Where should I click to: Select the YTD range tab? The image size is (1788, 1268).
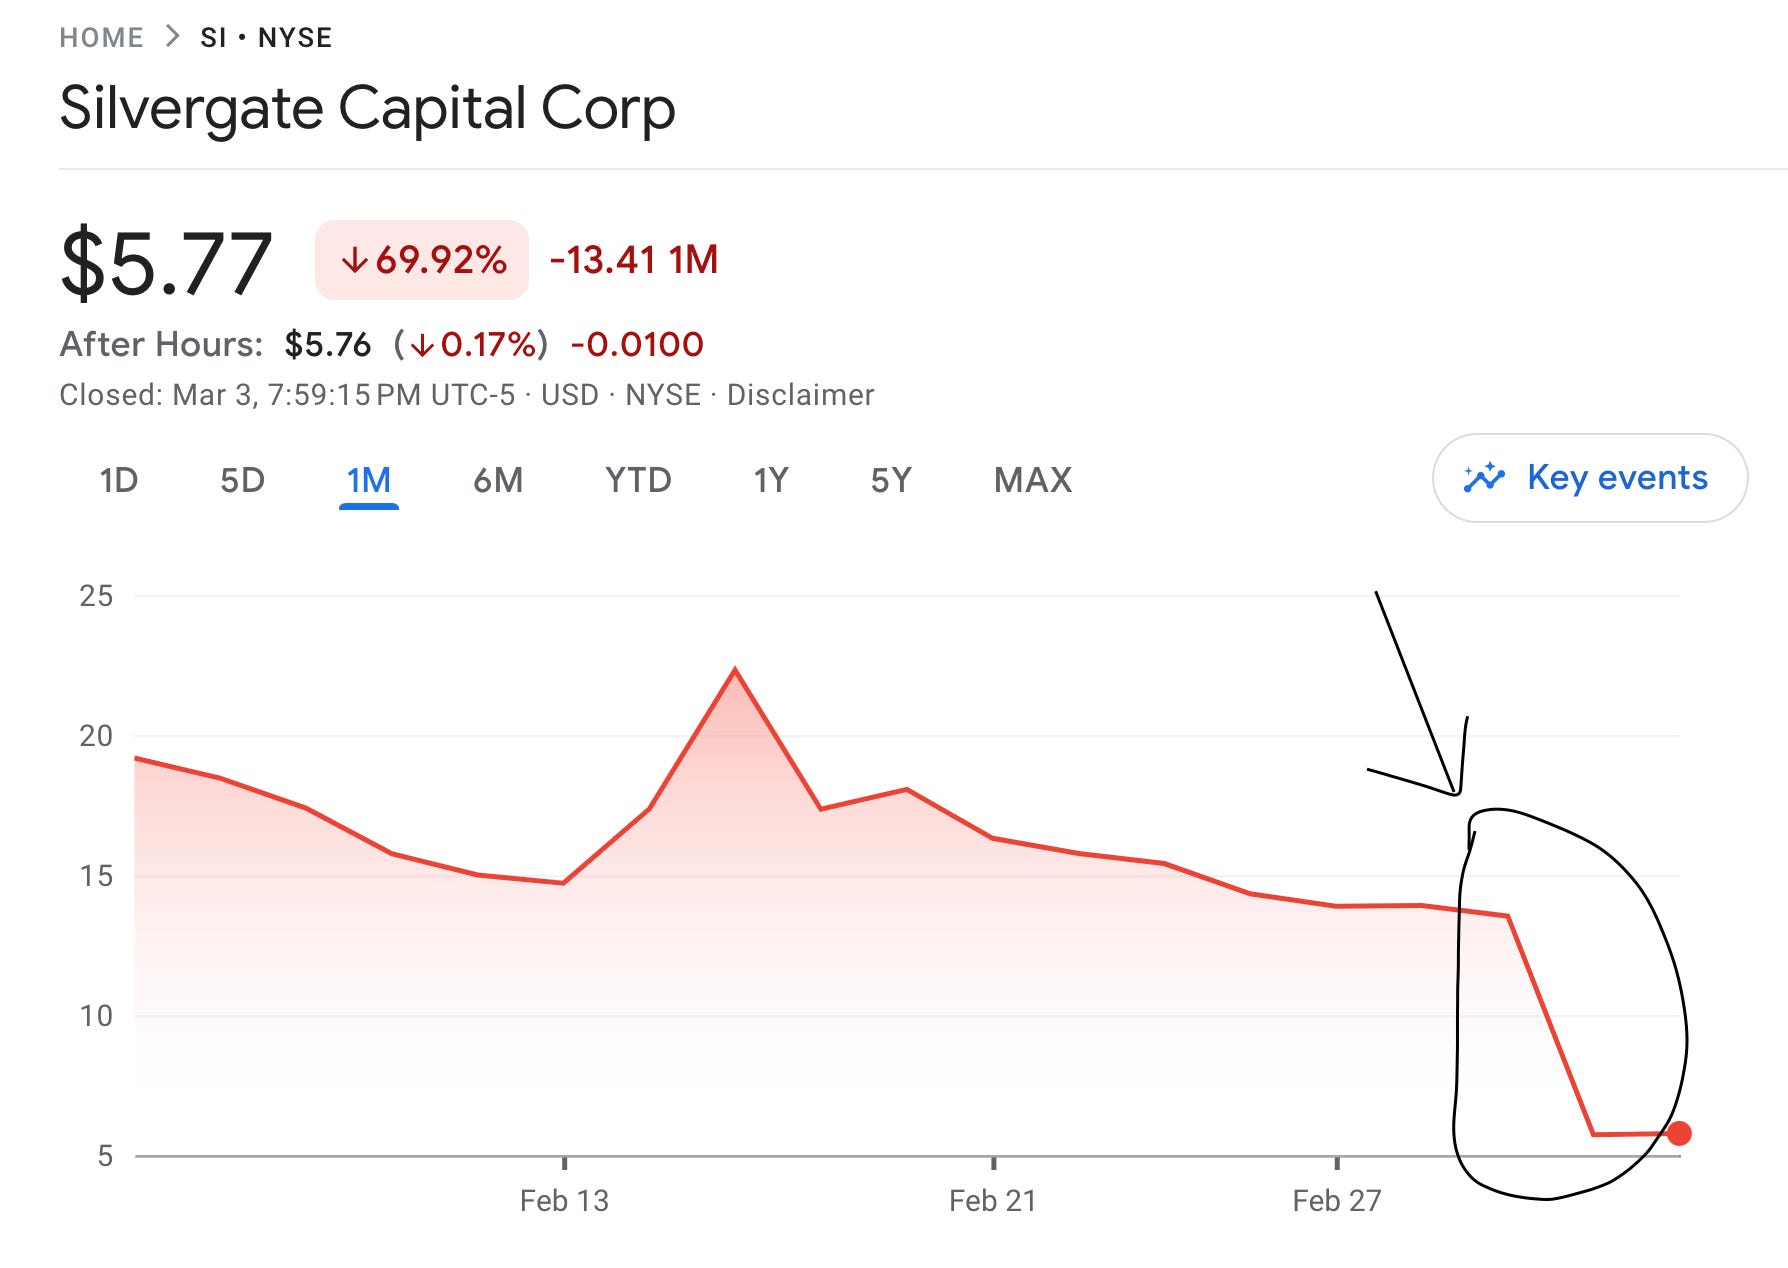click(638, 481)
